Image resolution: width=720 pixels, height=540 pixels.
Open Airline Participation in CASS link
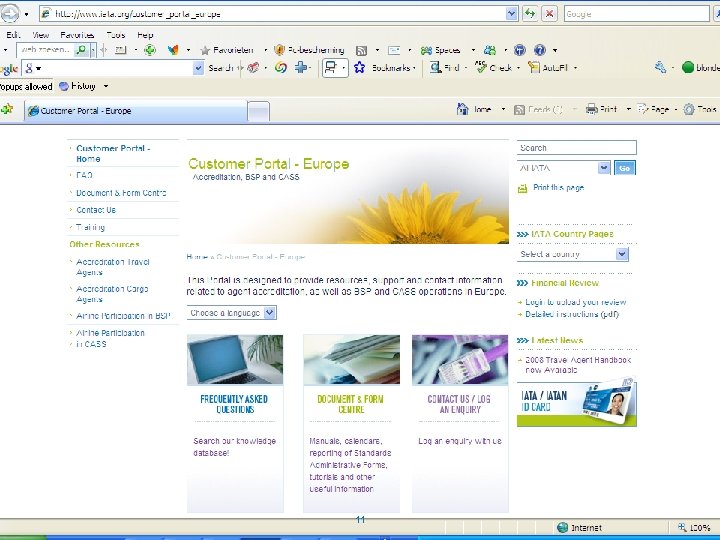click(x=110, y=338)
